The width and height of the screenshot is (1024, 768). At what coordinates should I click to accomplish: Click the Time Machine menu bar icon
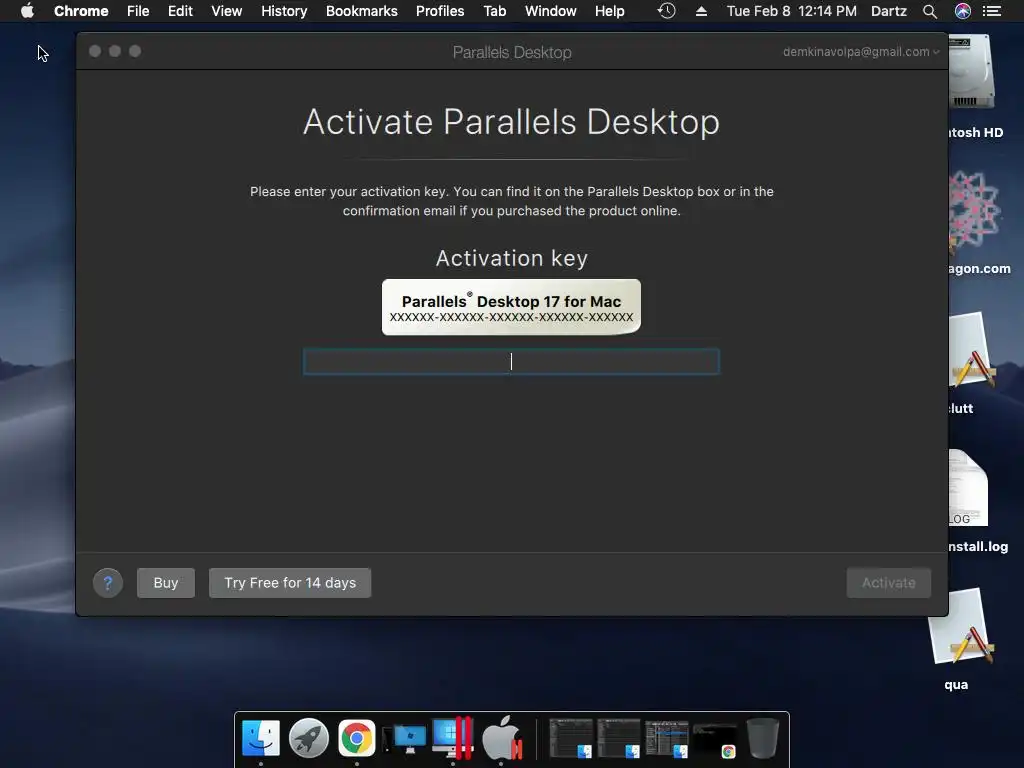pos(666,11)
